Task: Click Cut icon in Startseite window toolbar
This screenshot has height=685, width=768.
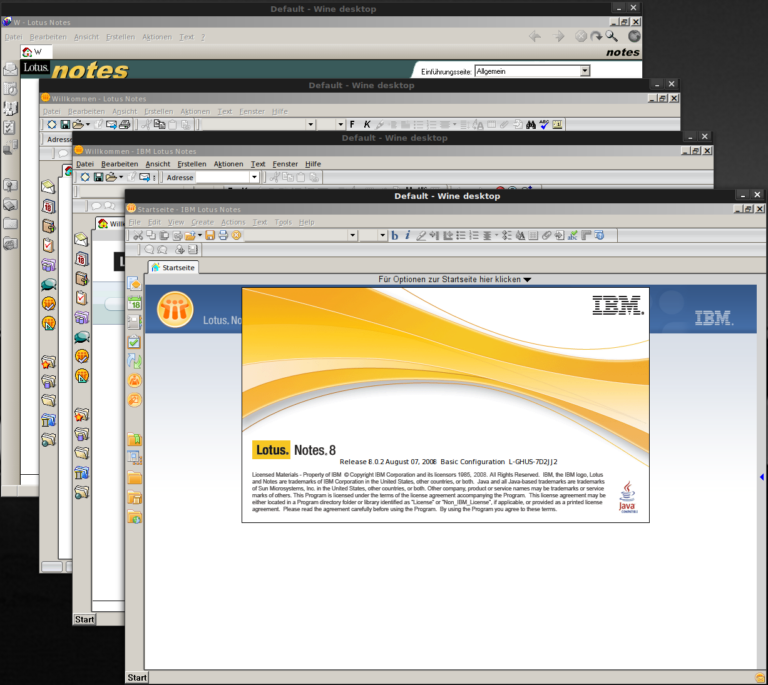Action: coord(138,236)
